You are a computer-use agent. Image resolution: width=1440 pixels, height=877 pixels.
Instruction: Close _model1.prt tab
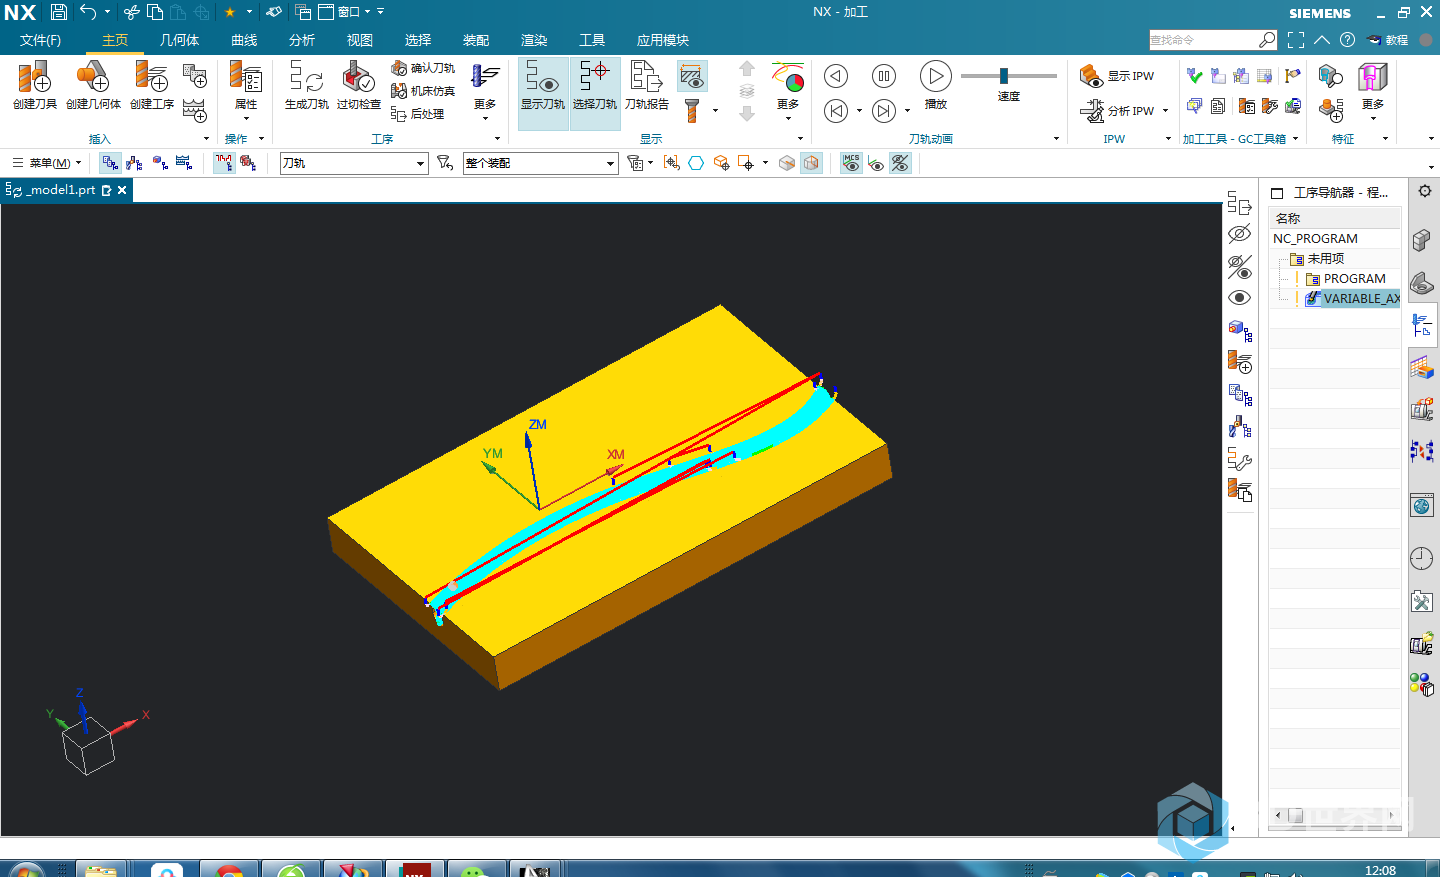click(122, 190)
